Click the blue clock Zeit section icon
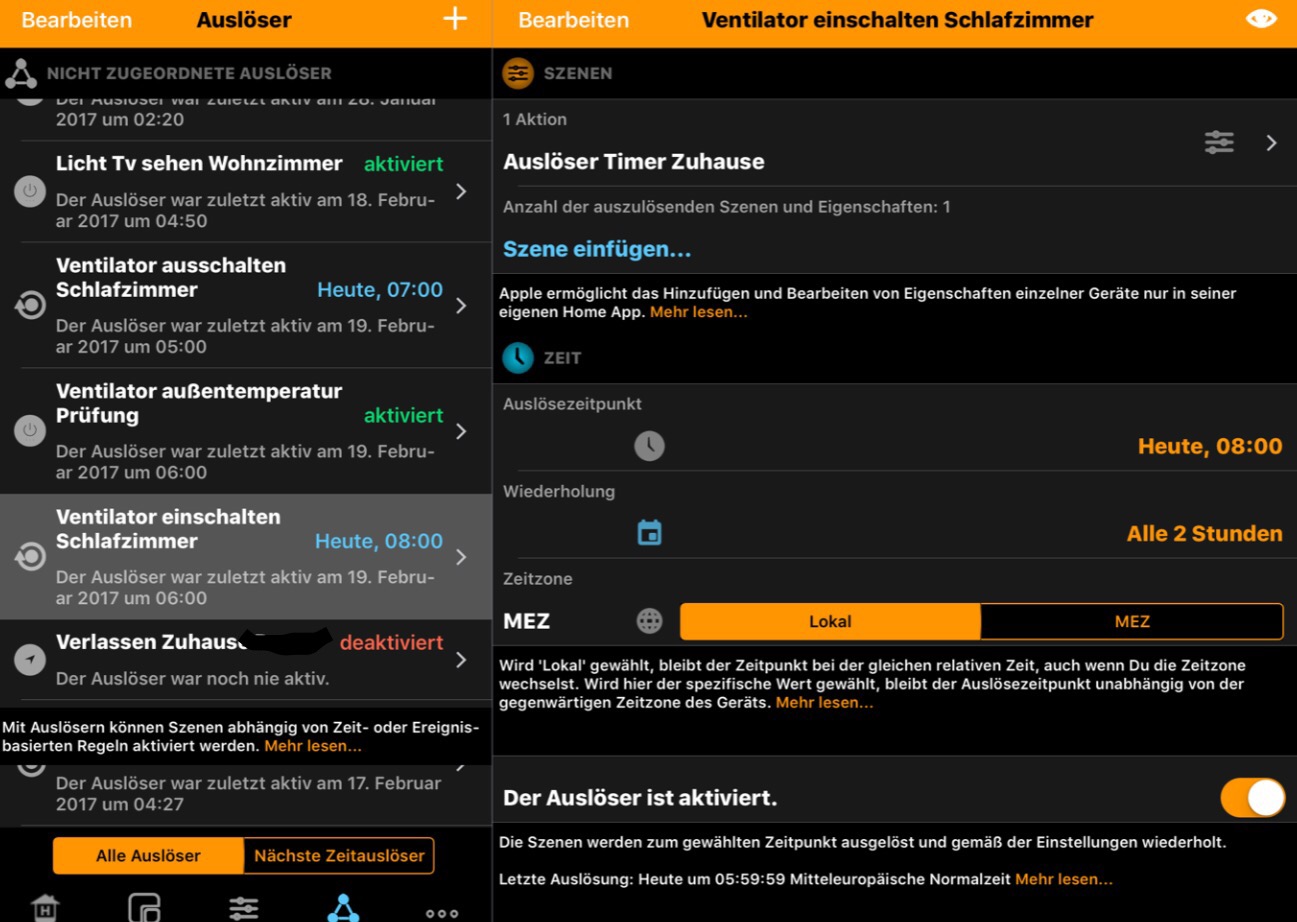 click(518, 357)
